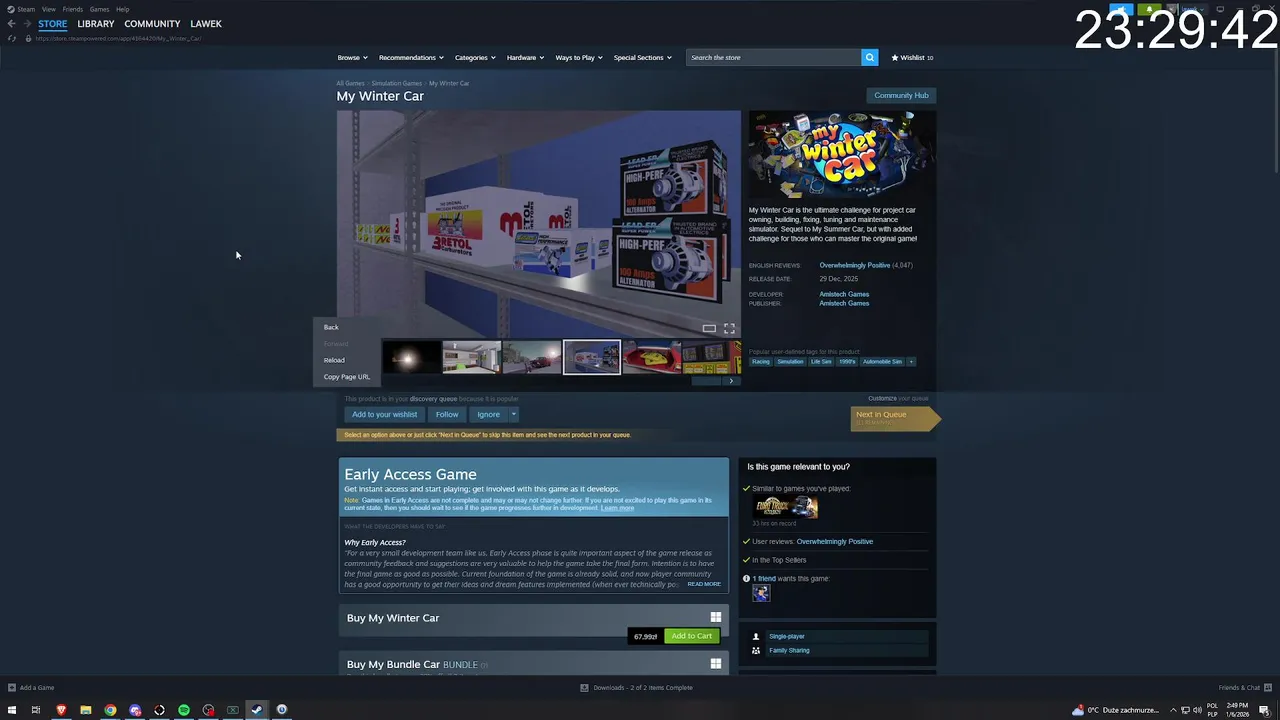
Task: Click the page reload icon by the URL
Action: click(x=12, y=38)
